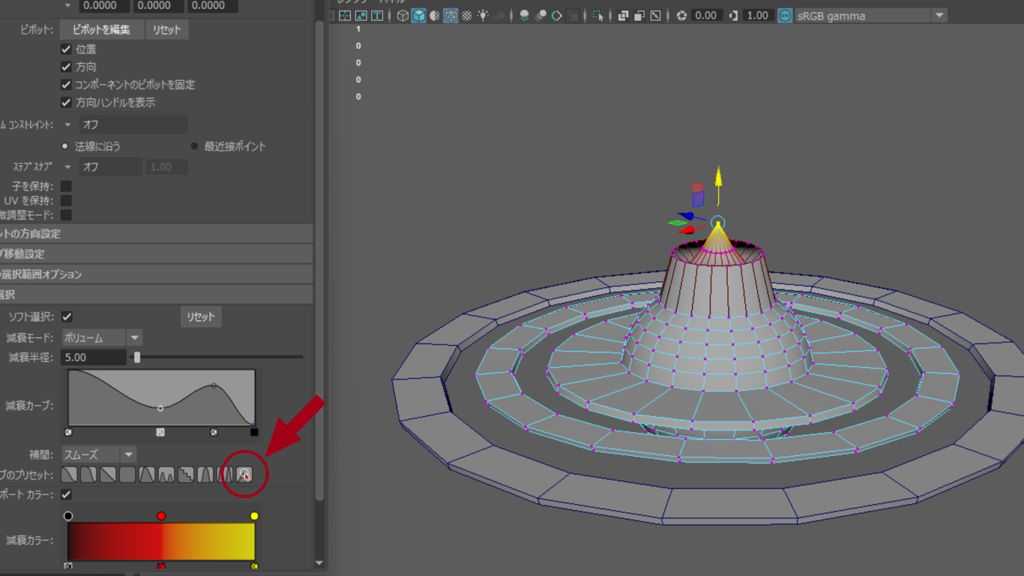This screenshot has height=576, width=1024.
Task: Enable the 微調整モード checkbox
Action: (66, 215)
